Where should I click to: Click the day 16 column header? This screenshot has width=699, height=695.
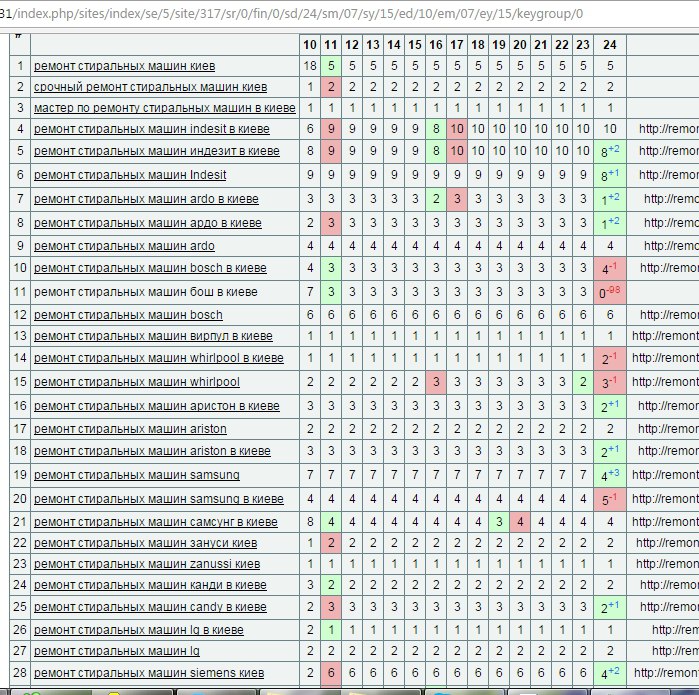(x=436, y=45)
